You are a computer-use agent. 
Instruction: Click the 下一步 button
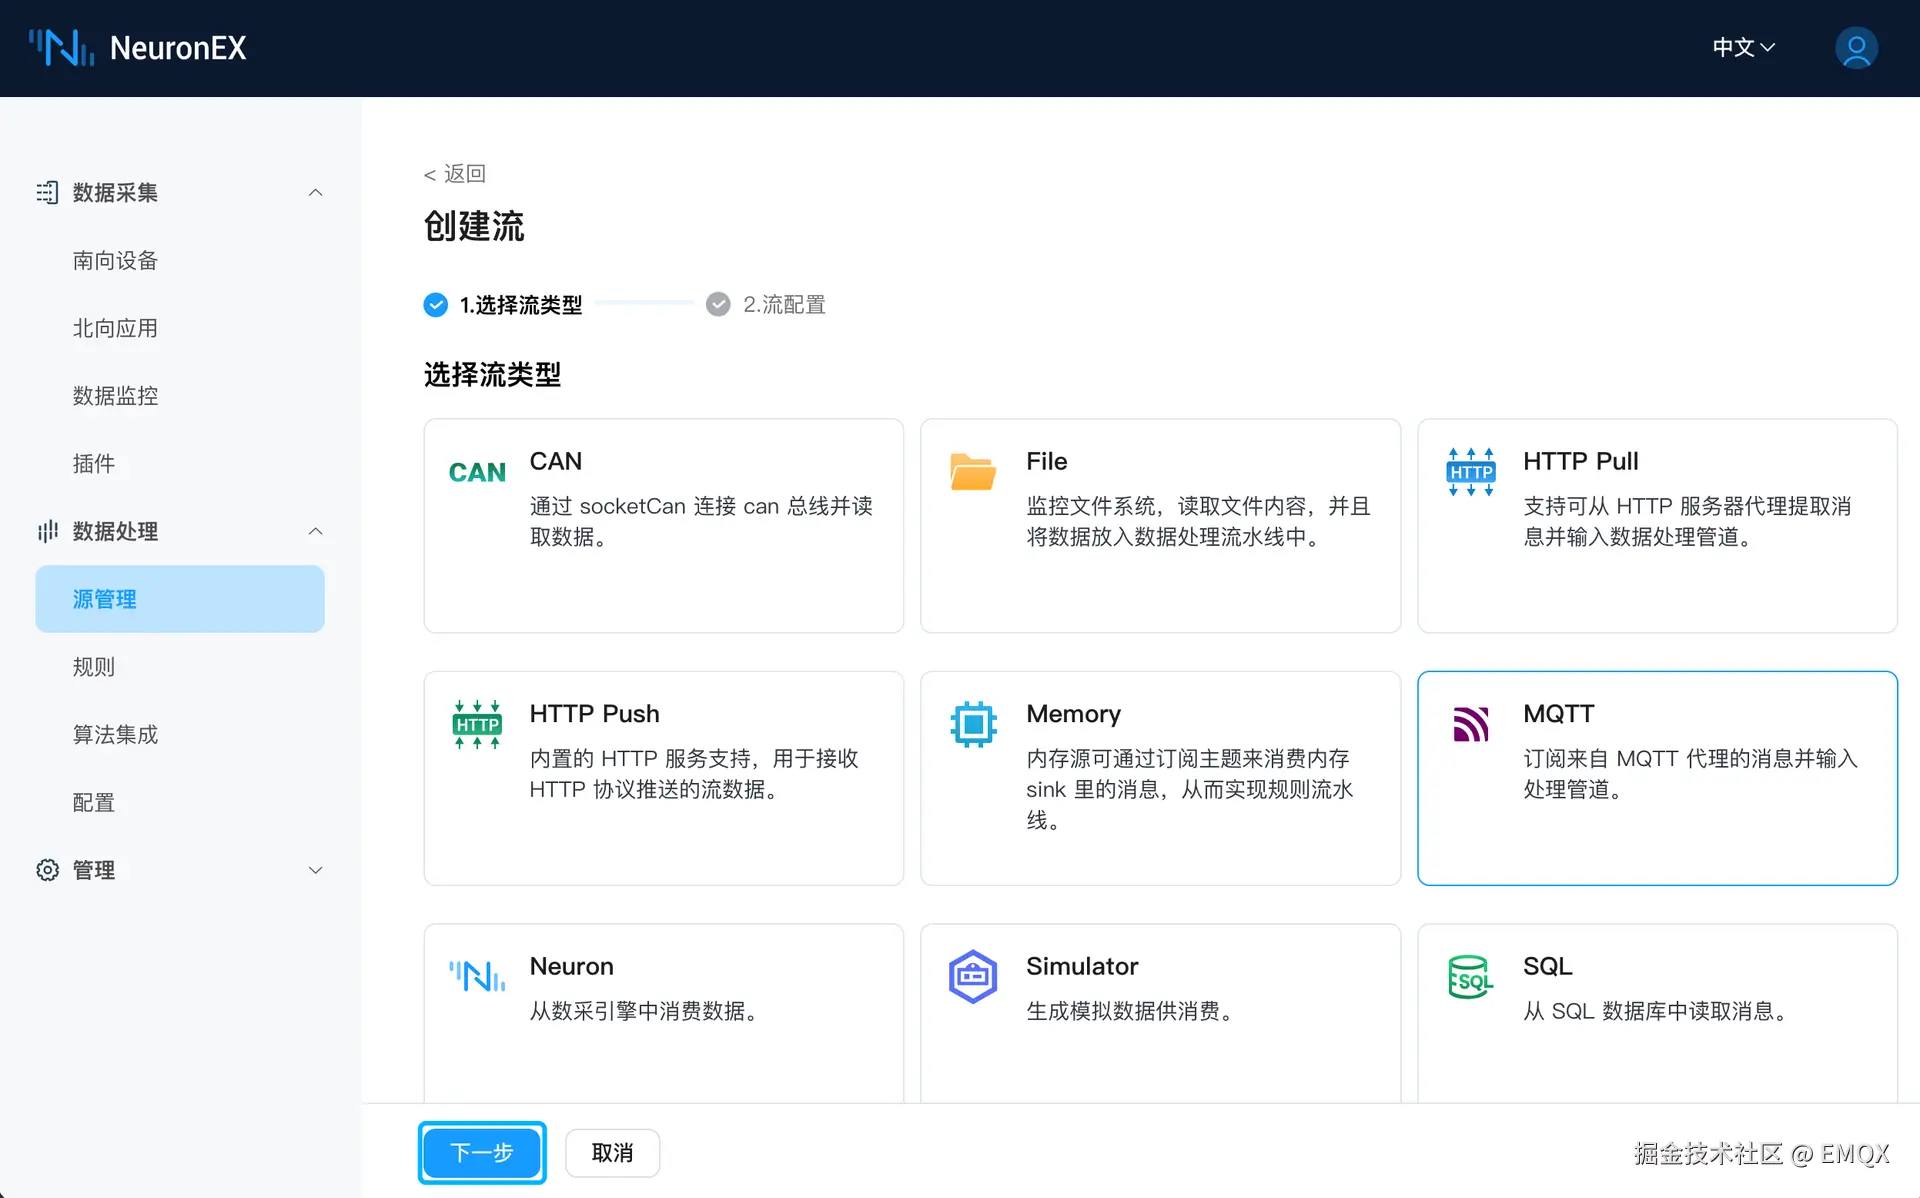pyautogui.click(x=482, y=1152)
